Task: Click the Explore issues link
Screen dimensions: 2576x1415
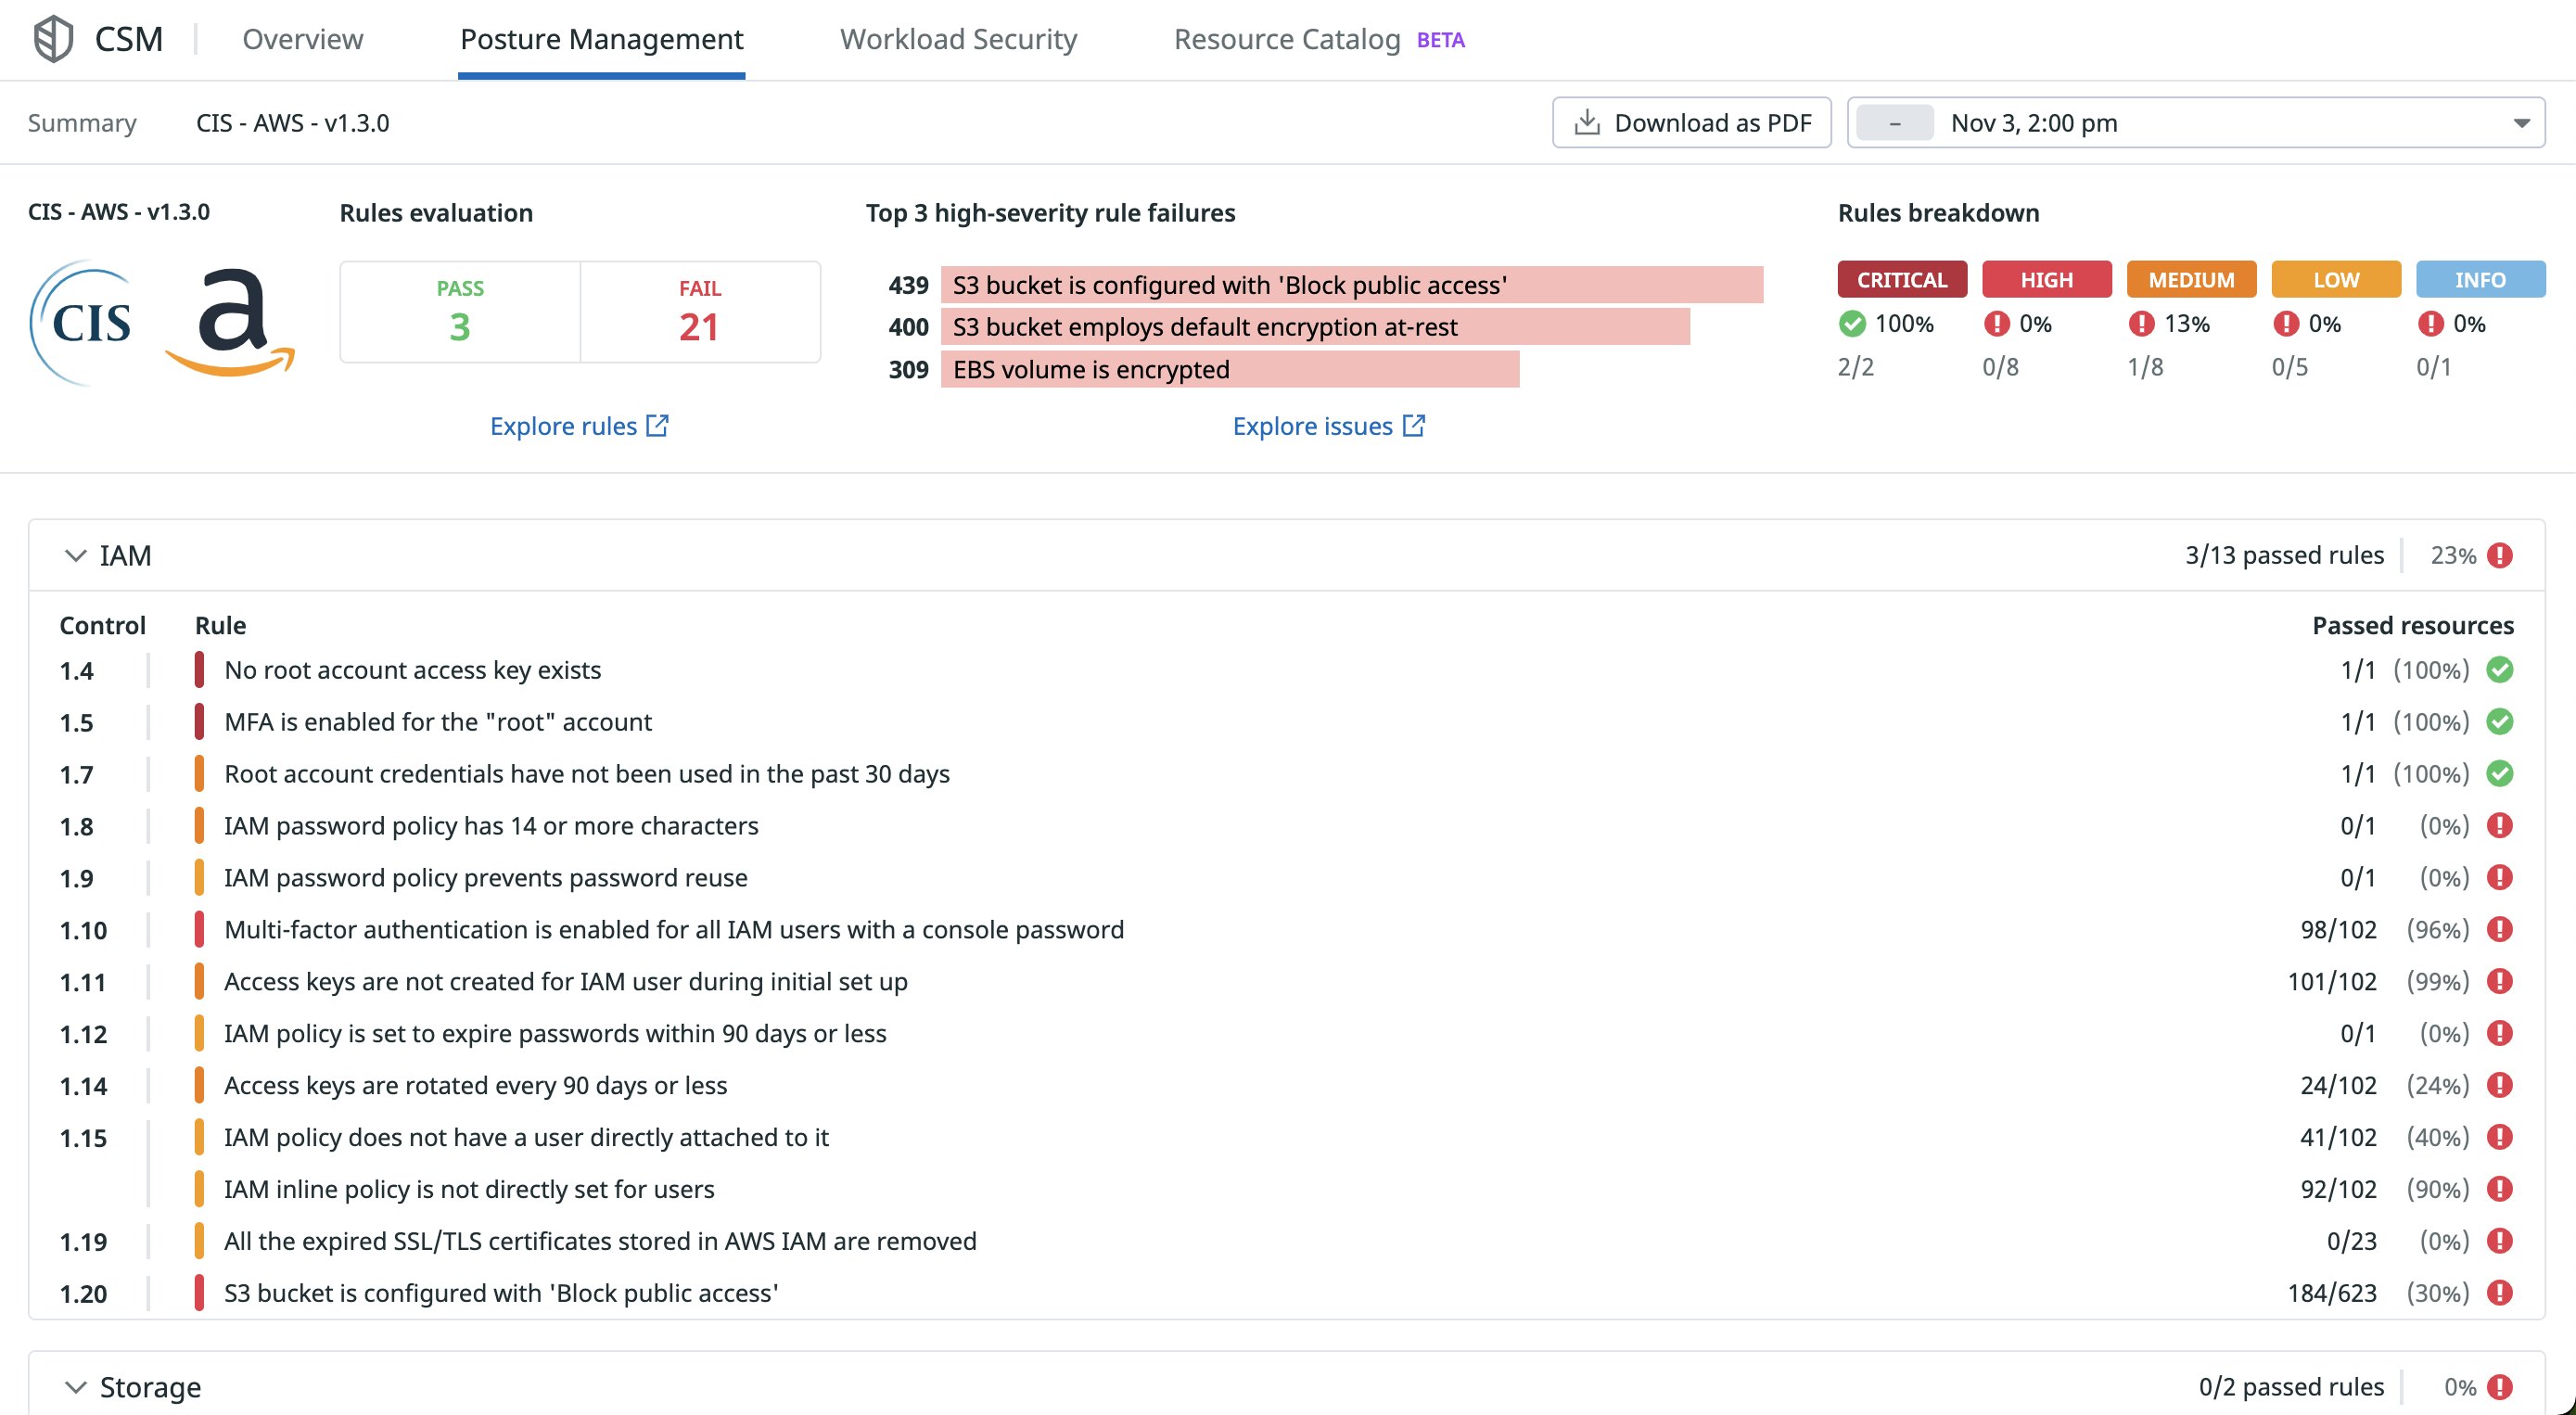Action: tap(1315, 425)
